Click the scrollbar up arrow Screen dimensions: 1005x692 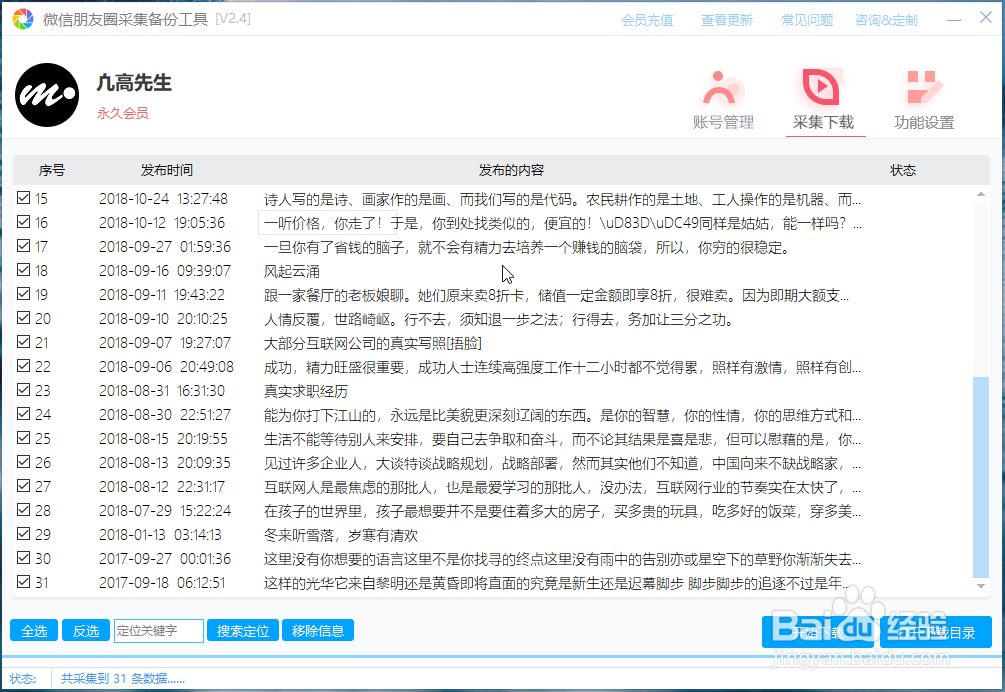coord(981,194)
